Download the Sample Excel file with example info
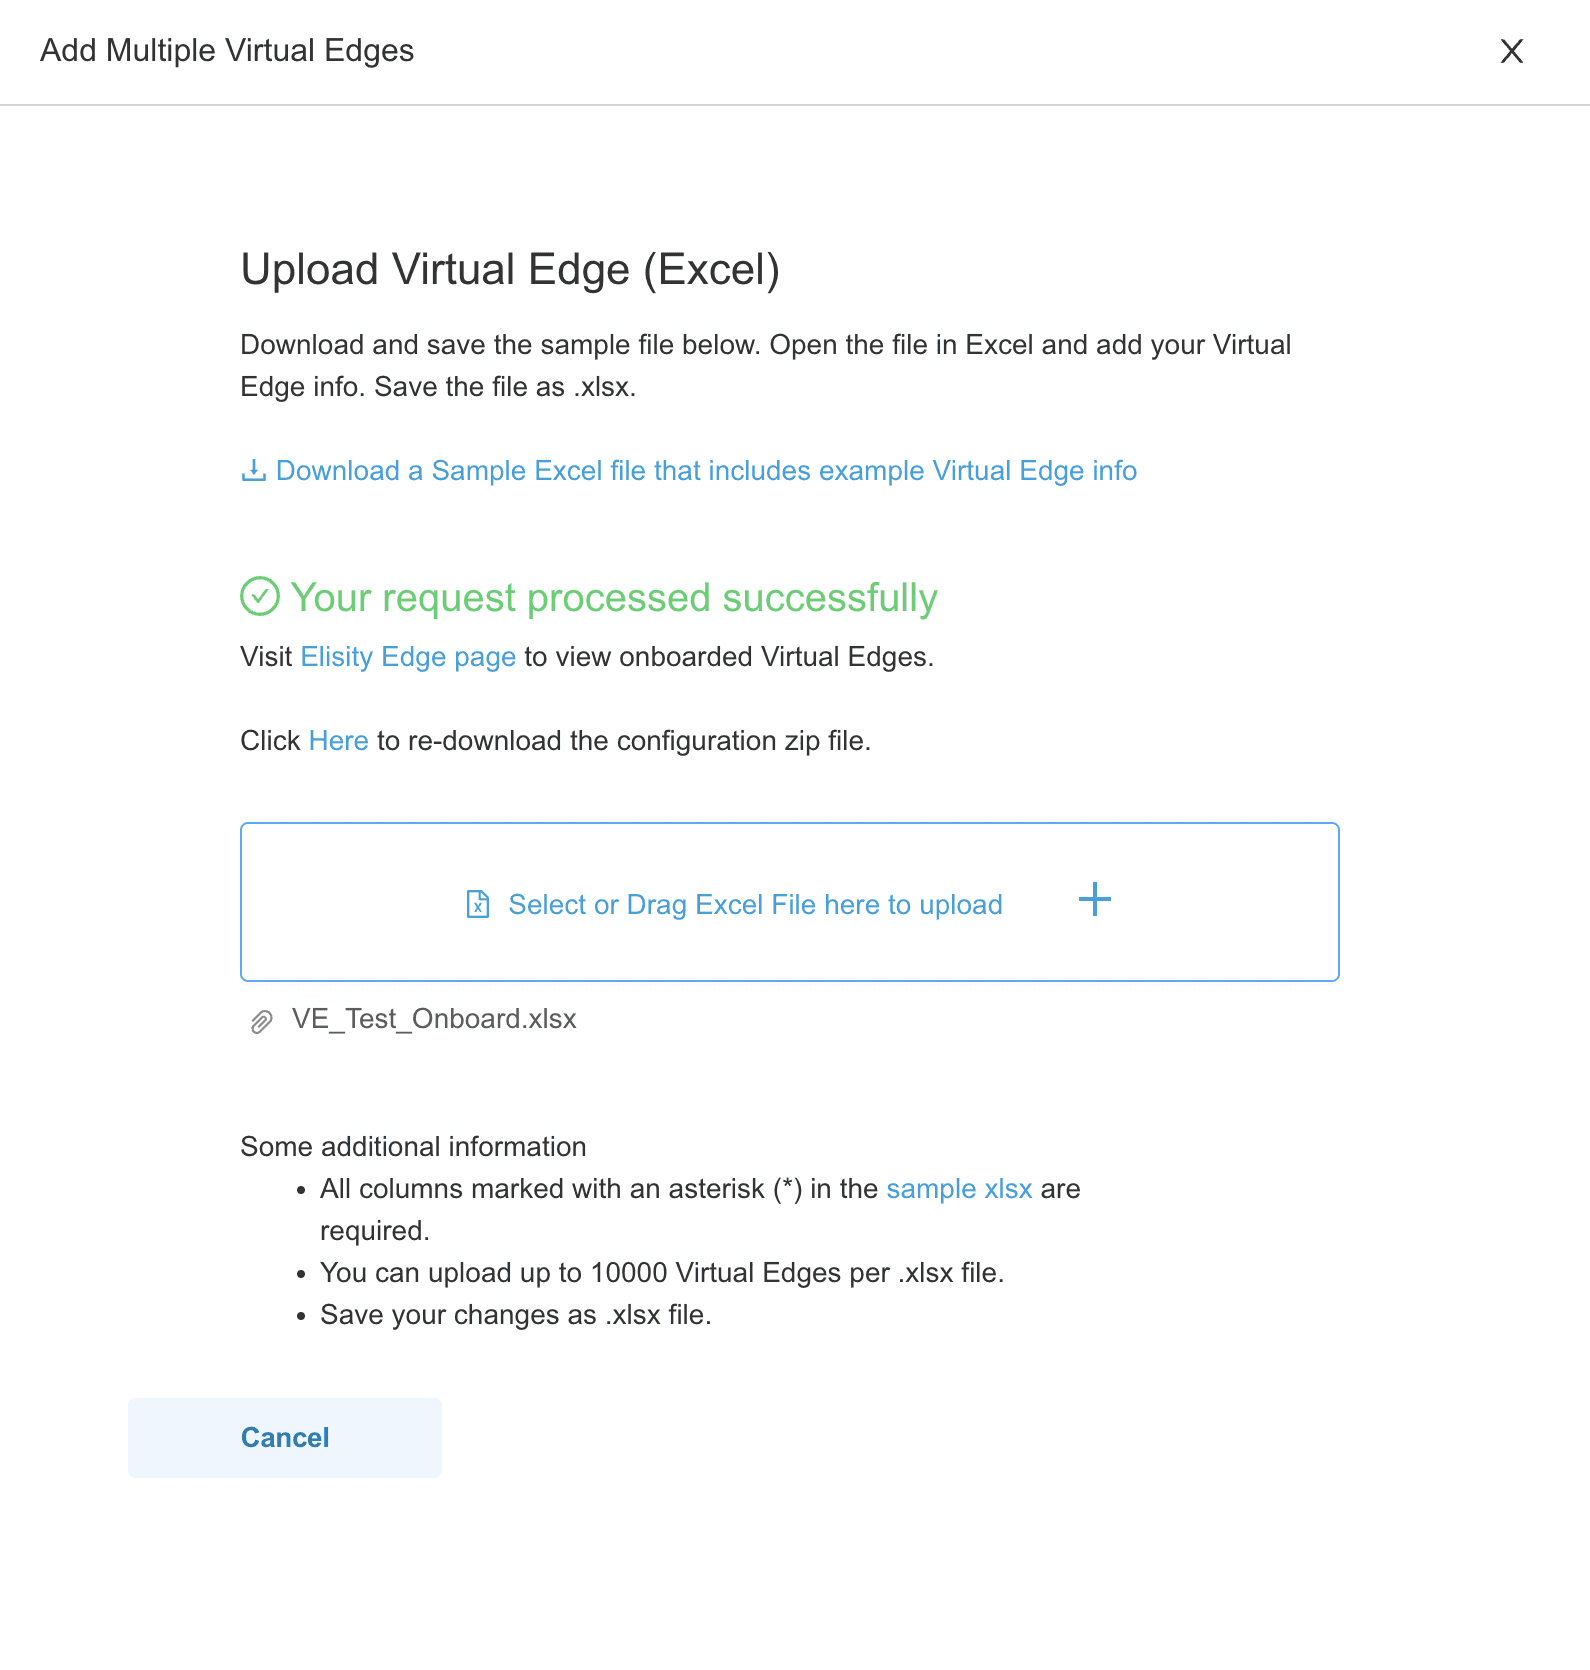The image size is (1590, 1670). (x=706, y=471)
